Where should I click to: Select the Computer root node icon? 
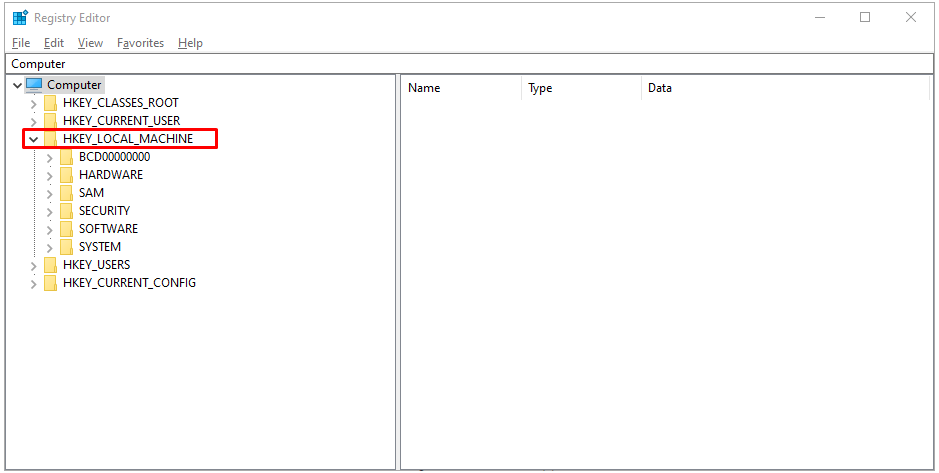[34, 85]
